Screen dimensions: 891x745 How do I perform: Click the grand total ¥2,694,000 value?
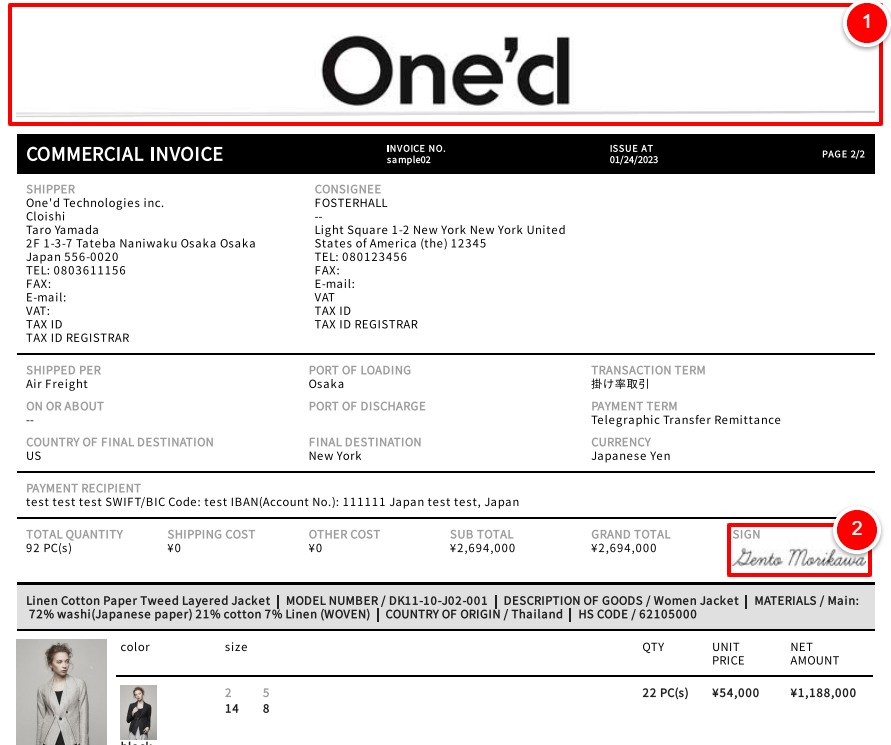(x=624, y=548)
